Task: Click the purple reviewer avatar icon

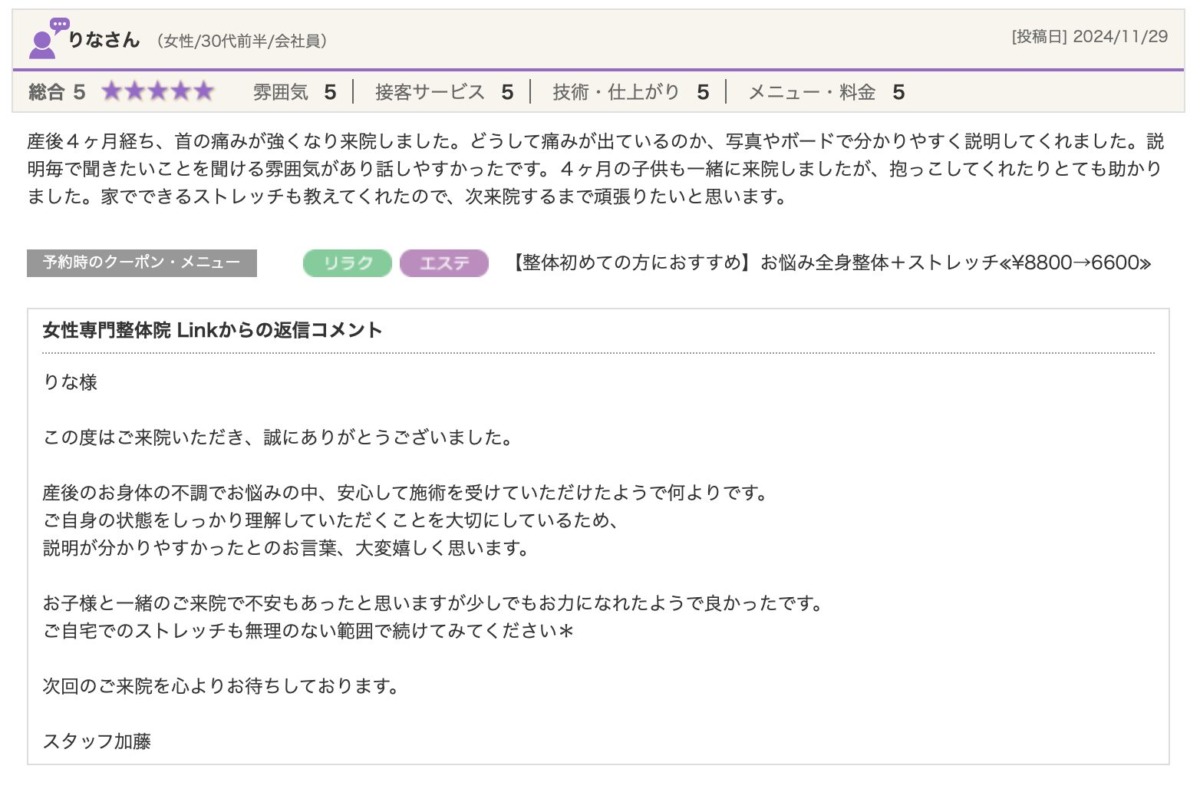Action: point(46,39)
